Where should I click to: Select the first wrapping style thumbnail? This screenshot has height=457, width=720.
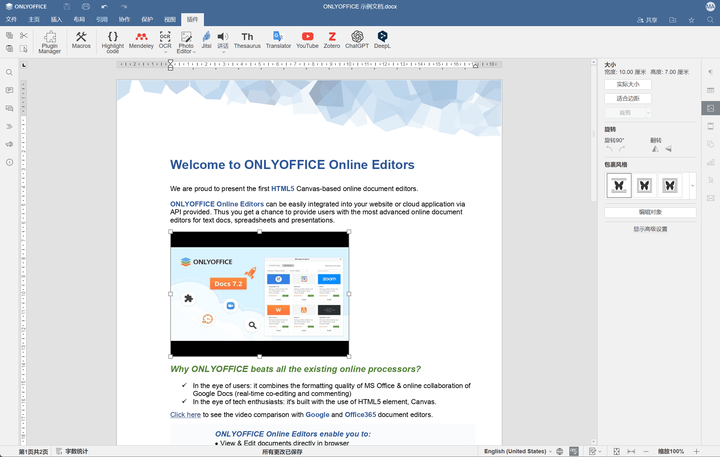click(619, 186)
